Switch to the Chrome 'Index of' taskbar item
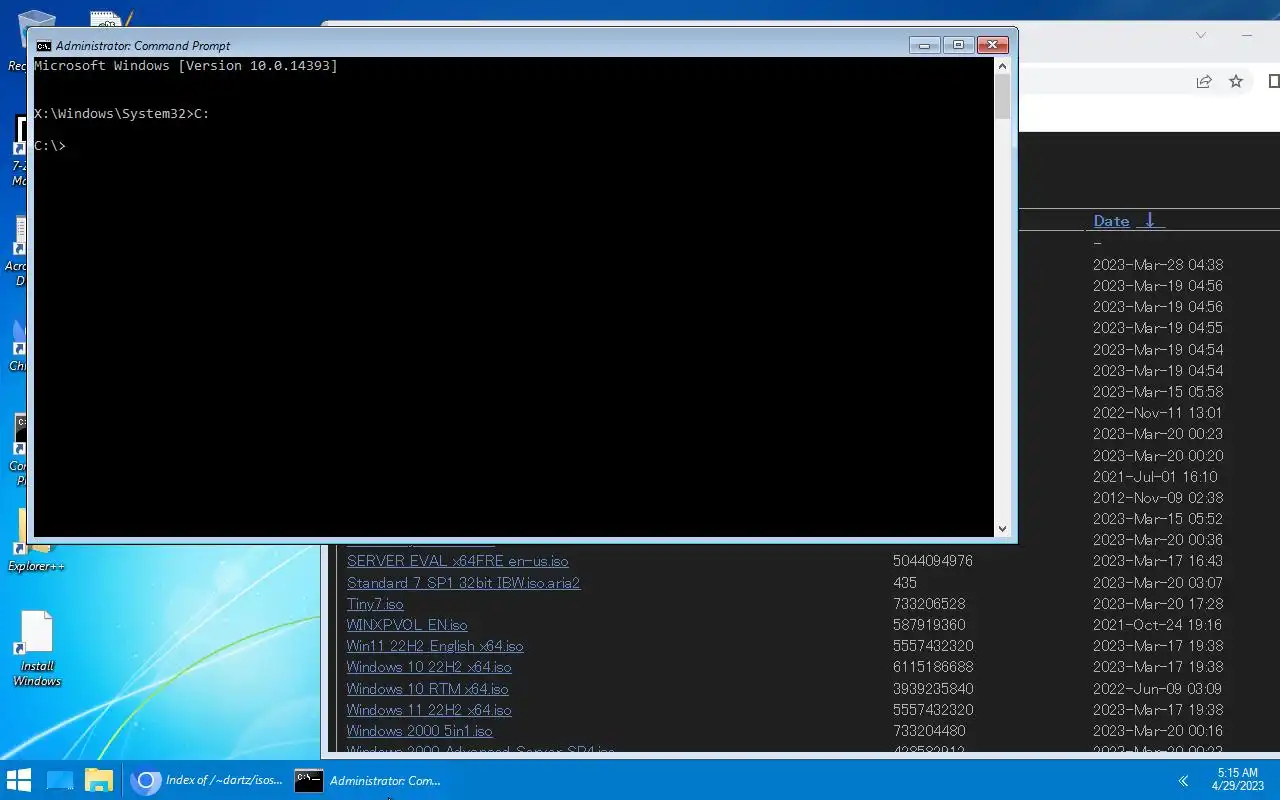The height and width of the screenshot is (800, 1280). [205, 780]
